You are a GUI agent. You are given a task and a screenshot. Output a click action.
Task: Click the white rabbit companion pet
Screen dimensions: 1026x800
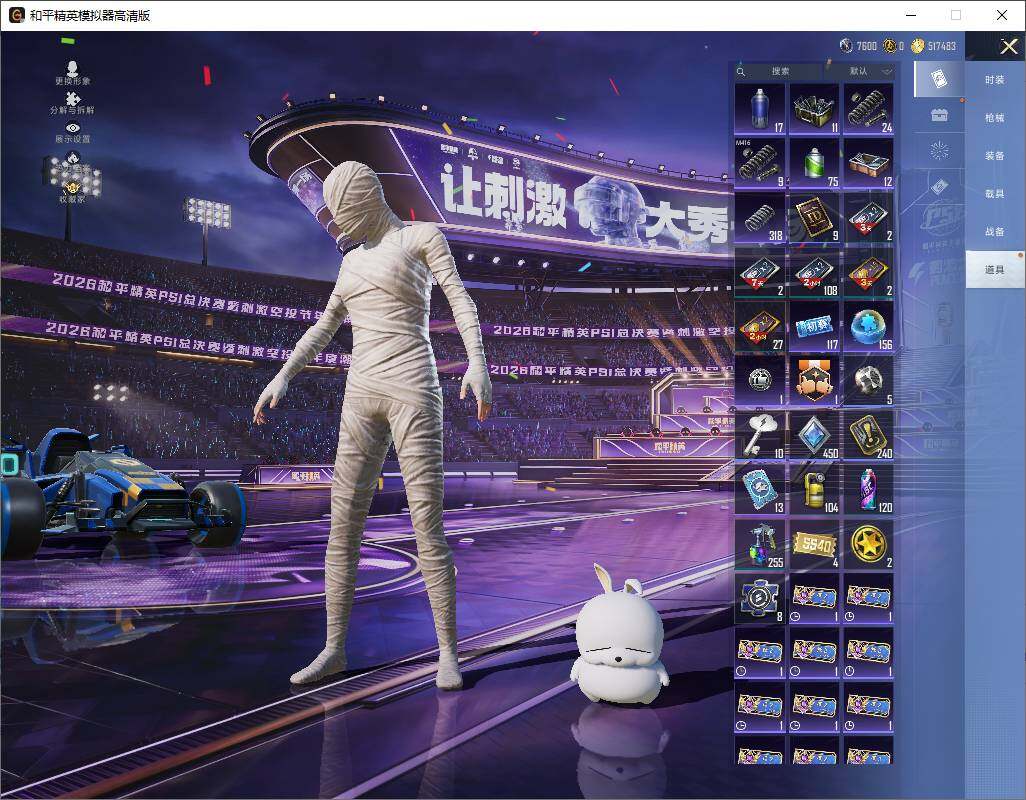point(618,635)
